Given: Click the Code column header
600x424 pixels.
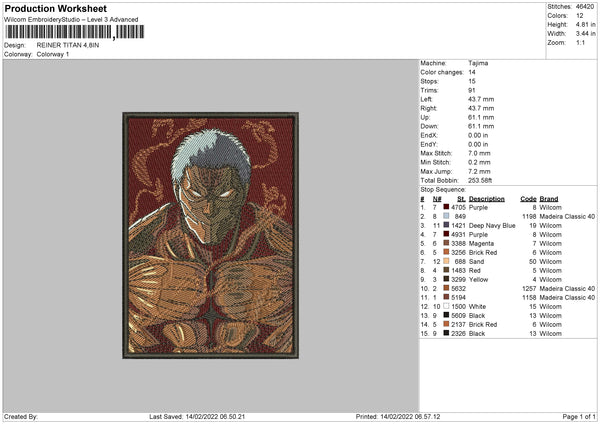Looking at the screenshot, I should coord(528,199).
